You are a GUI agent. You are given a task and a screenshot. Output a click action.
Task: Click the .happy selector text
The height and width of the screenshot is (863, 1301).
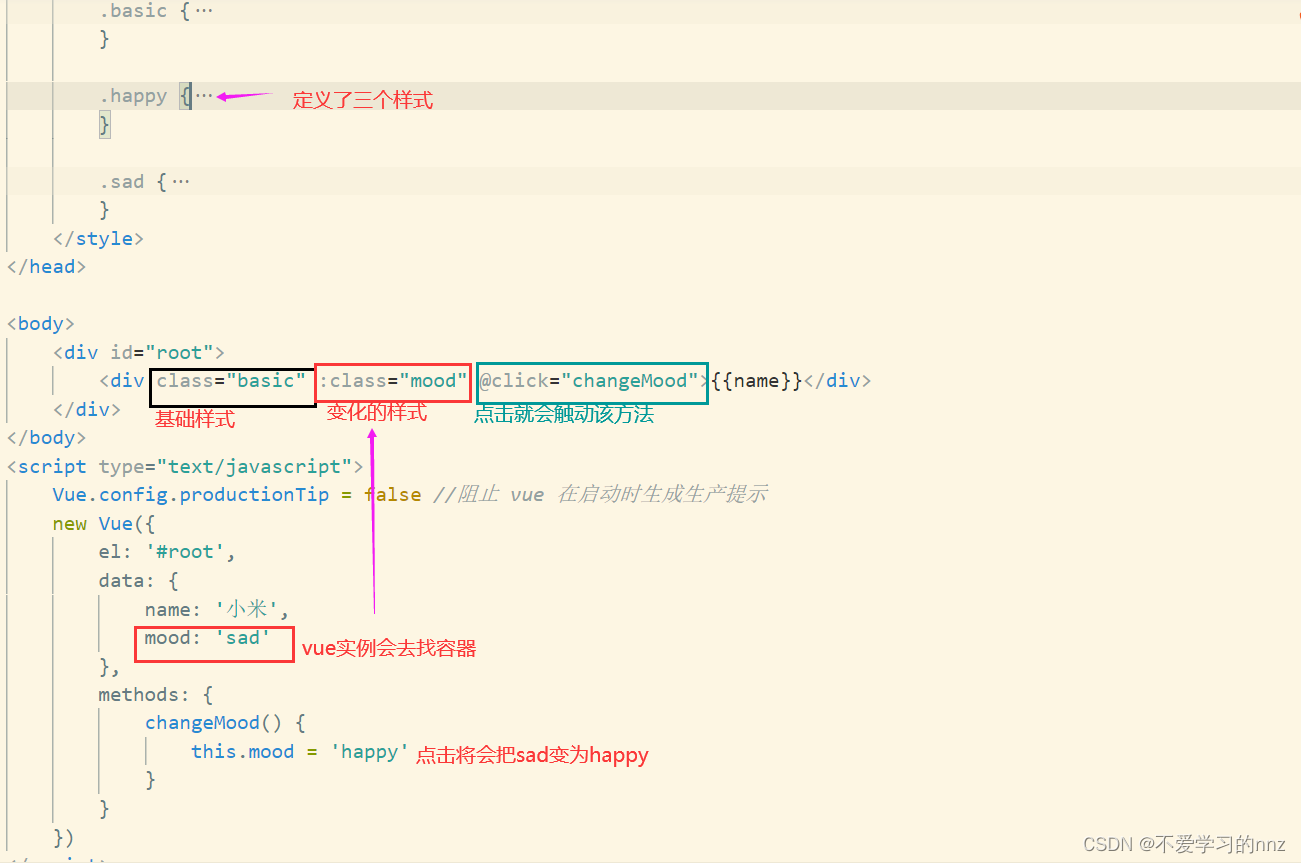coord(133,96)
